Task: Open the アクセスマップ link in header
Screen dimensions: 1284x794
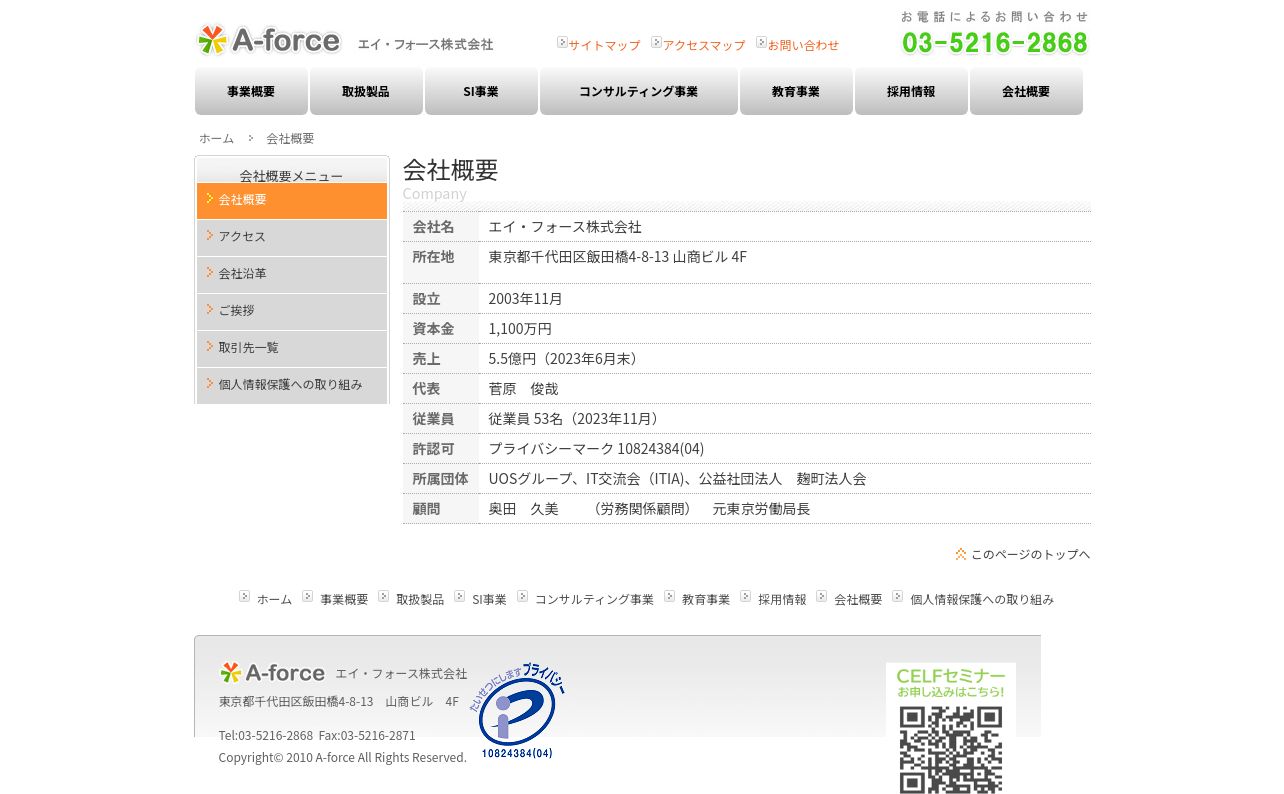Action: [704, 45]
